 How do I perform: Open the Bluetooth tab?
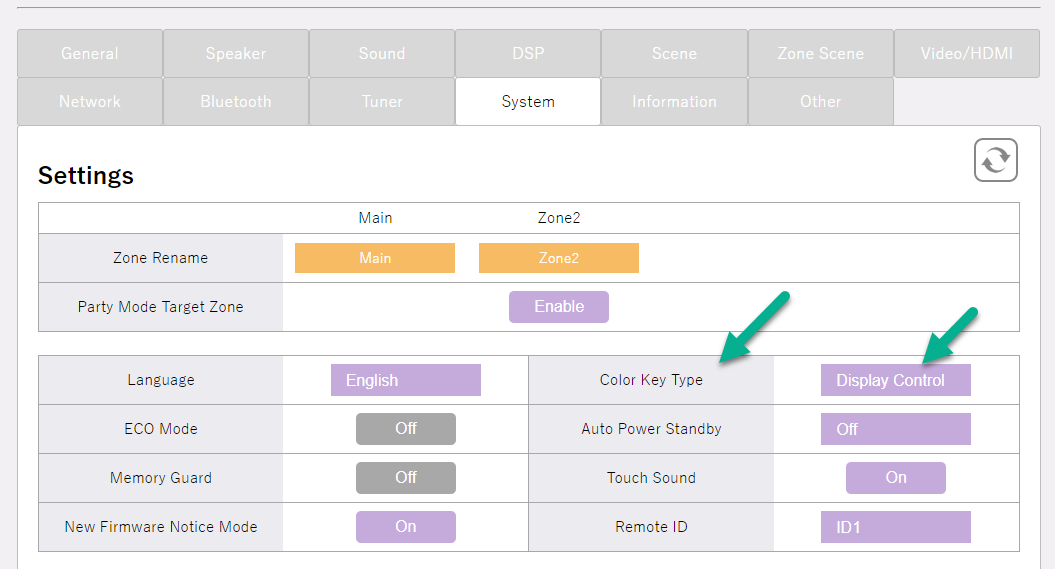tap(236, 102)
